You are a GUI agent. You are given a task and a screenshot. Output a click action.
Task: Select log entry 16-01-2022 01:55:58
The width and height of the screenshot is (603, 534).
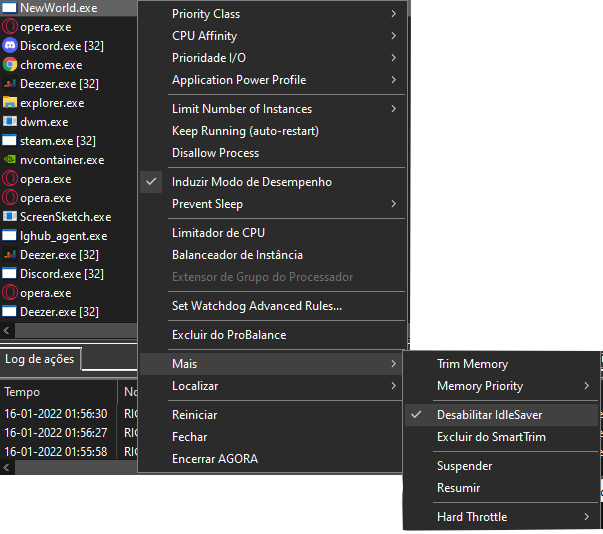coord(68,451)
